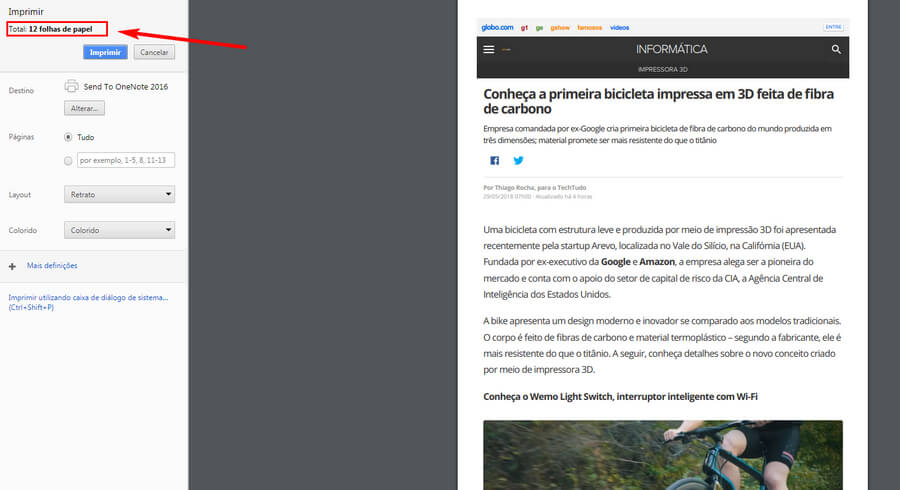Click the printer icon beside Send To OneNote
The height and width of the screenshot is (490, 900).
point(71,87)
